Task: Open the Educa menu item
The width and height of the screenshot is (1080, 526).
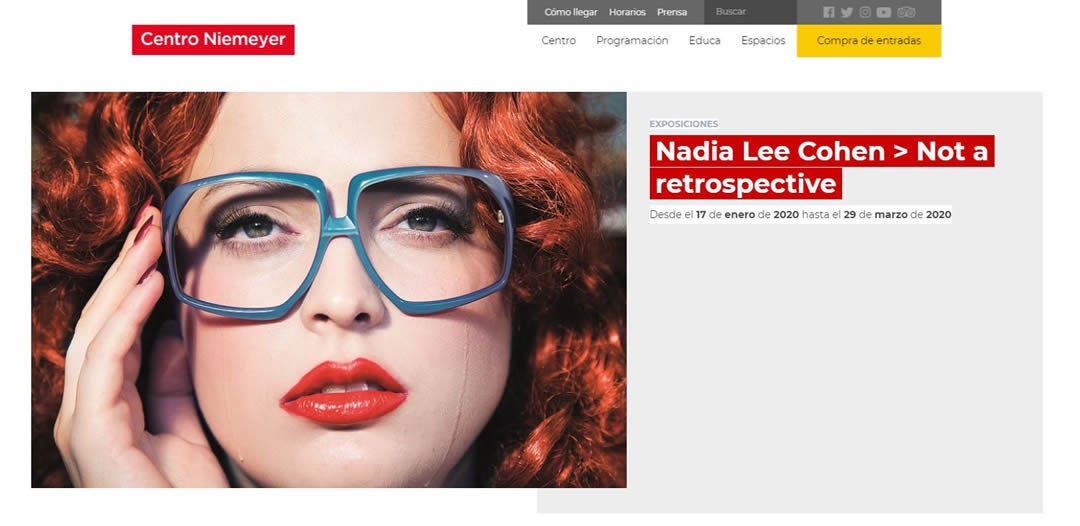Action: click(x=705, y=41)
